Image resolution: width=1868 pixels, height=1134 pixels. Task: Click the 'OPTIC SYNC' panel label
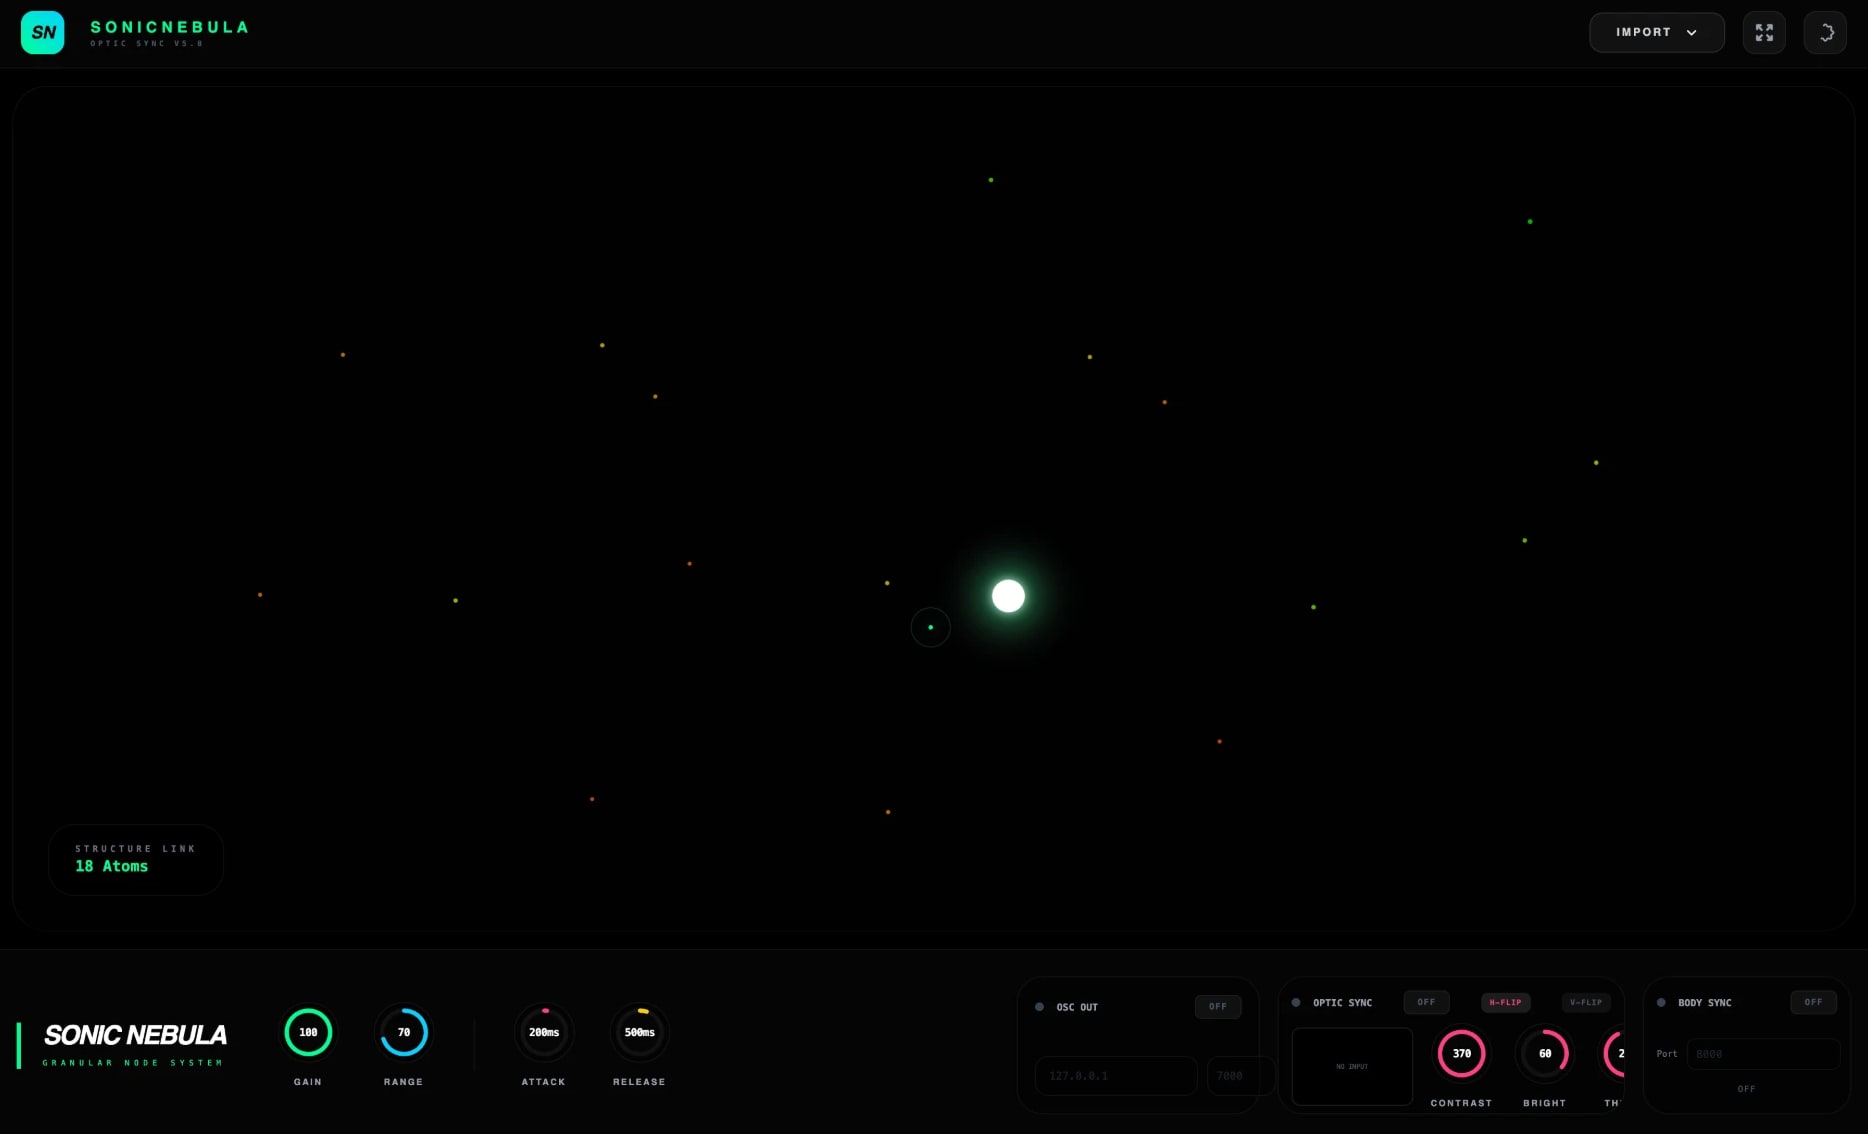(x=1343, y=1003)
